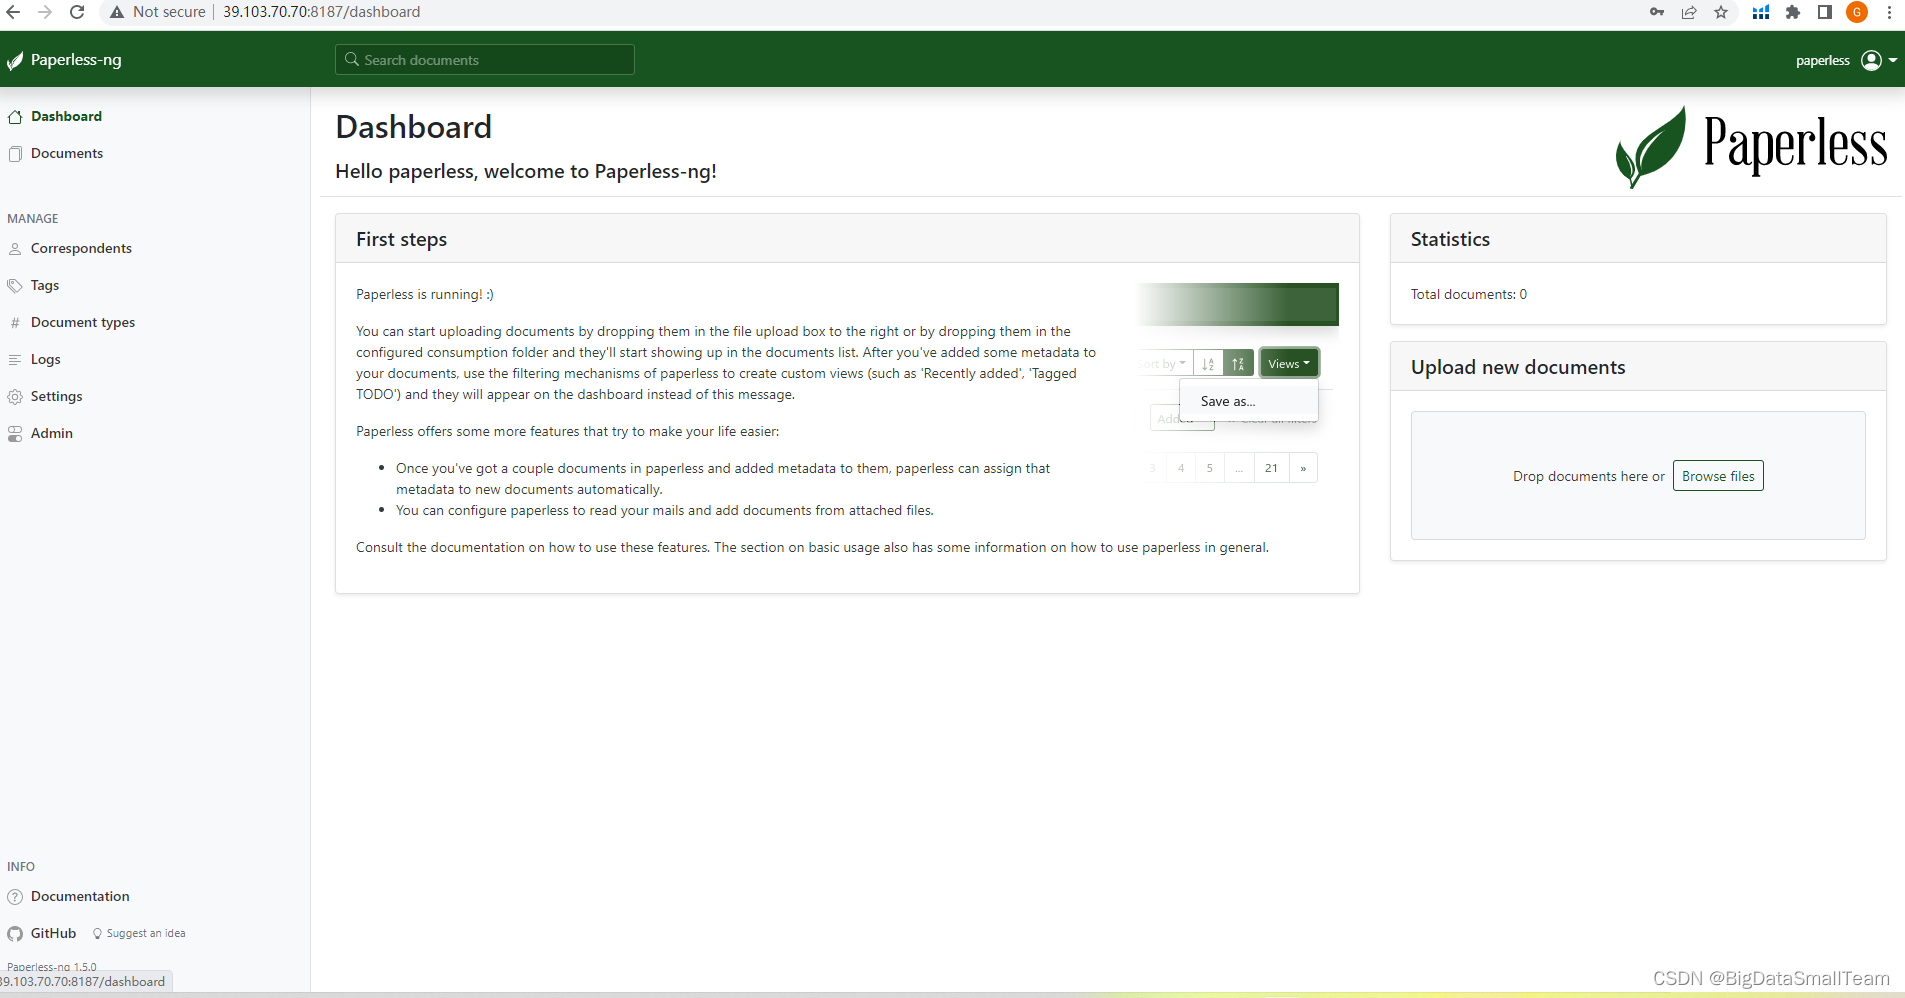Click the Suggest an idea link

[x=146, y=934]
